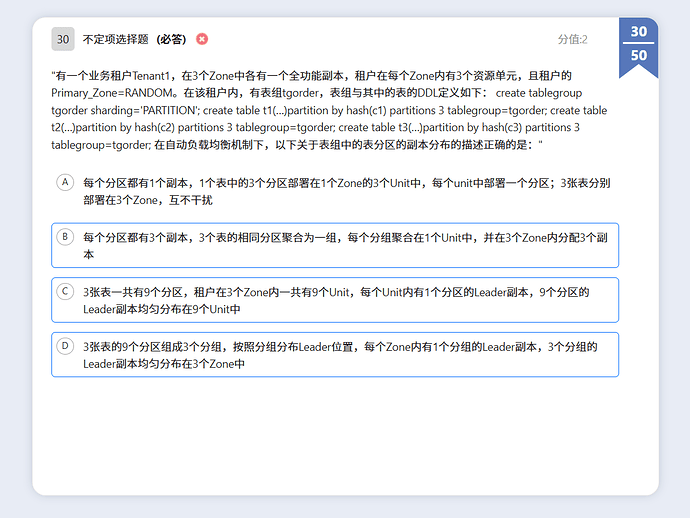This screenshot has height=518, width=690.
Task: Click the top number 30 in the bookmark
Action: (x=638, y=32)
